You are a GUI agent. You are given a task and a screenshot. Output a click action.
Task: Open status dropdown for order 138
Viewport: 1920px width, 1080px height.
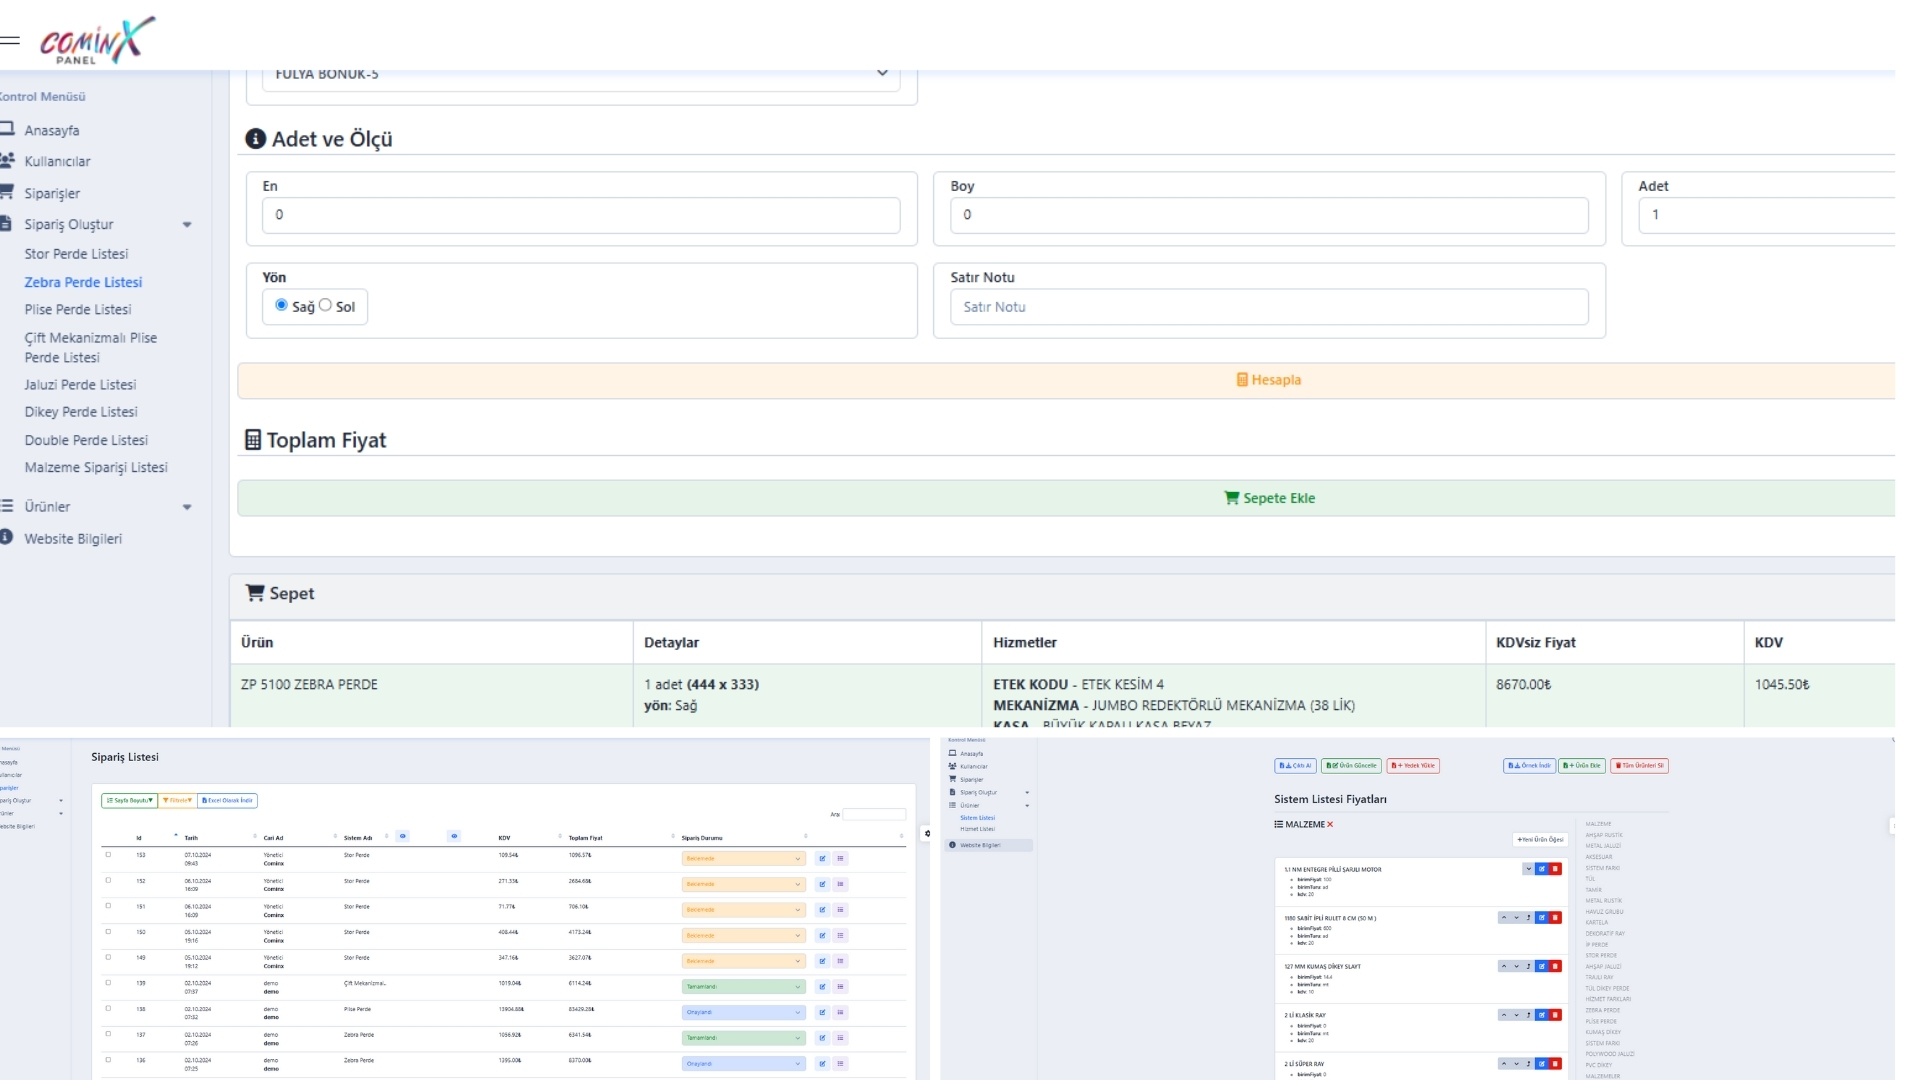point(743,1012)
